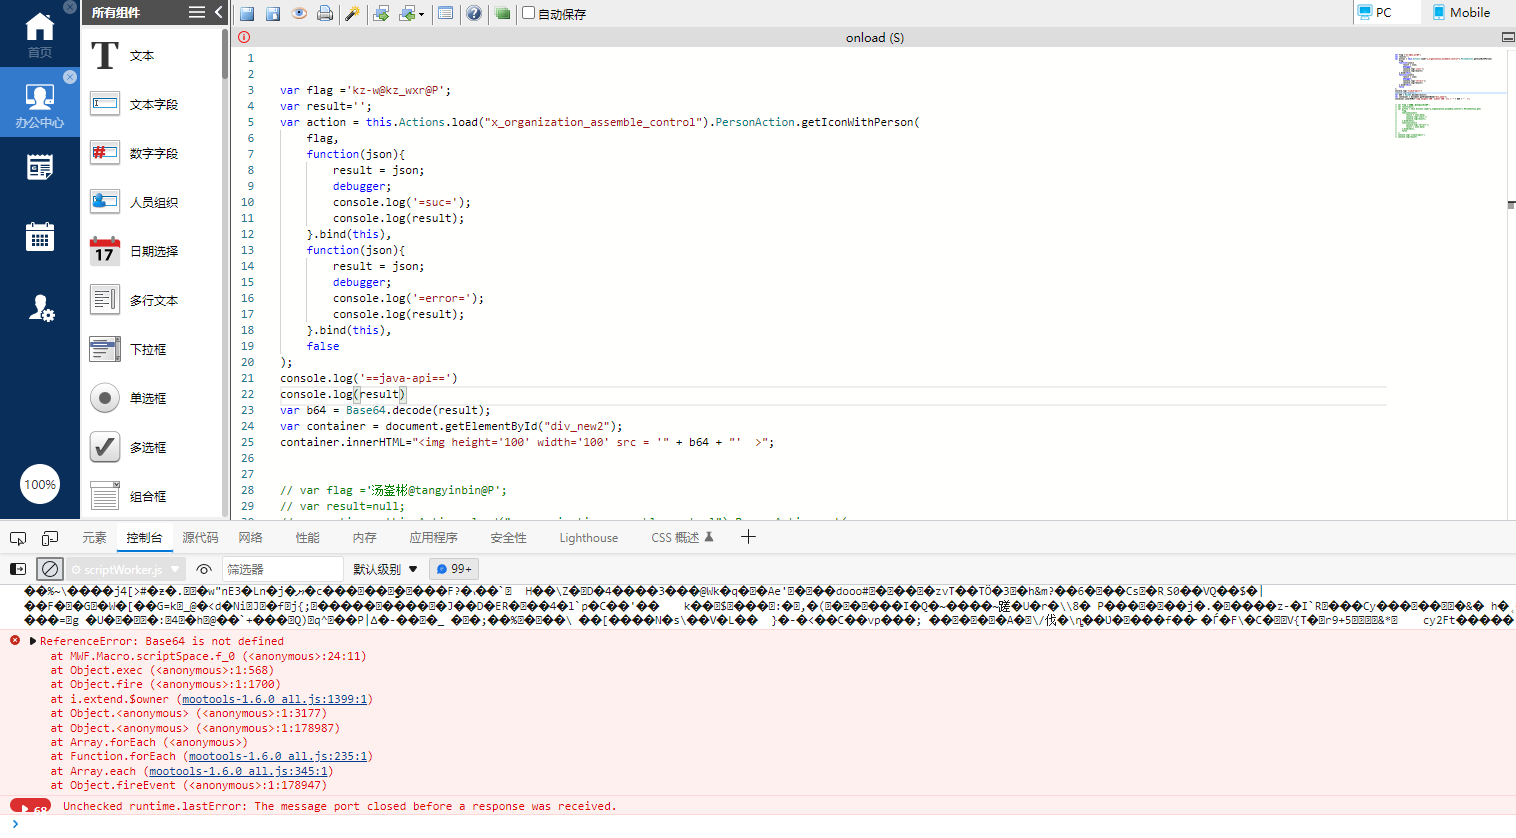
Task: Click the magic wand toolbar icon
Action: pyautogui.click(x=352, y=14)
